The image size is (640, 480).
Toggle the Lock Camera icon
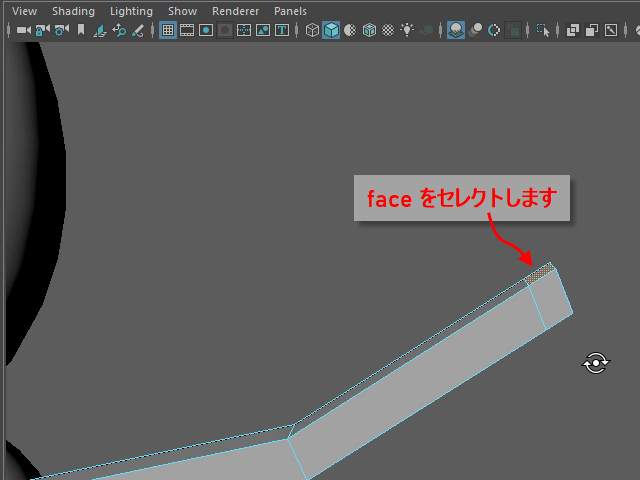43,30
